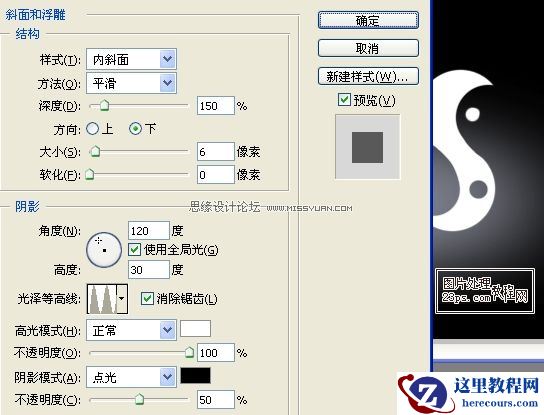544x415 pixels.
Task: Click the 取消 button
Action: 368,48
